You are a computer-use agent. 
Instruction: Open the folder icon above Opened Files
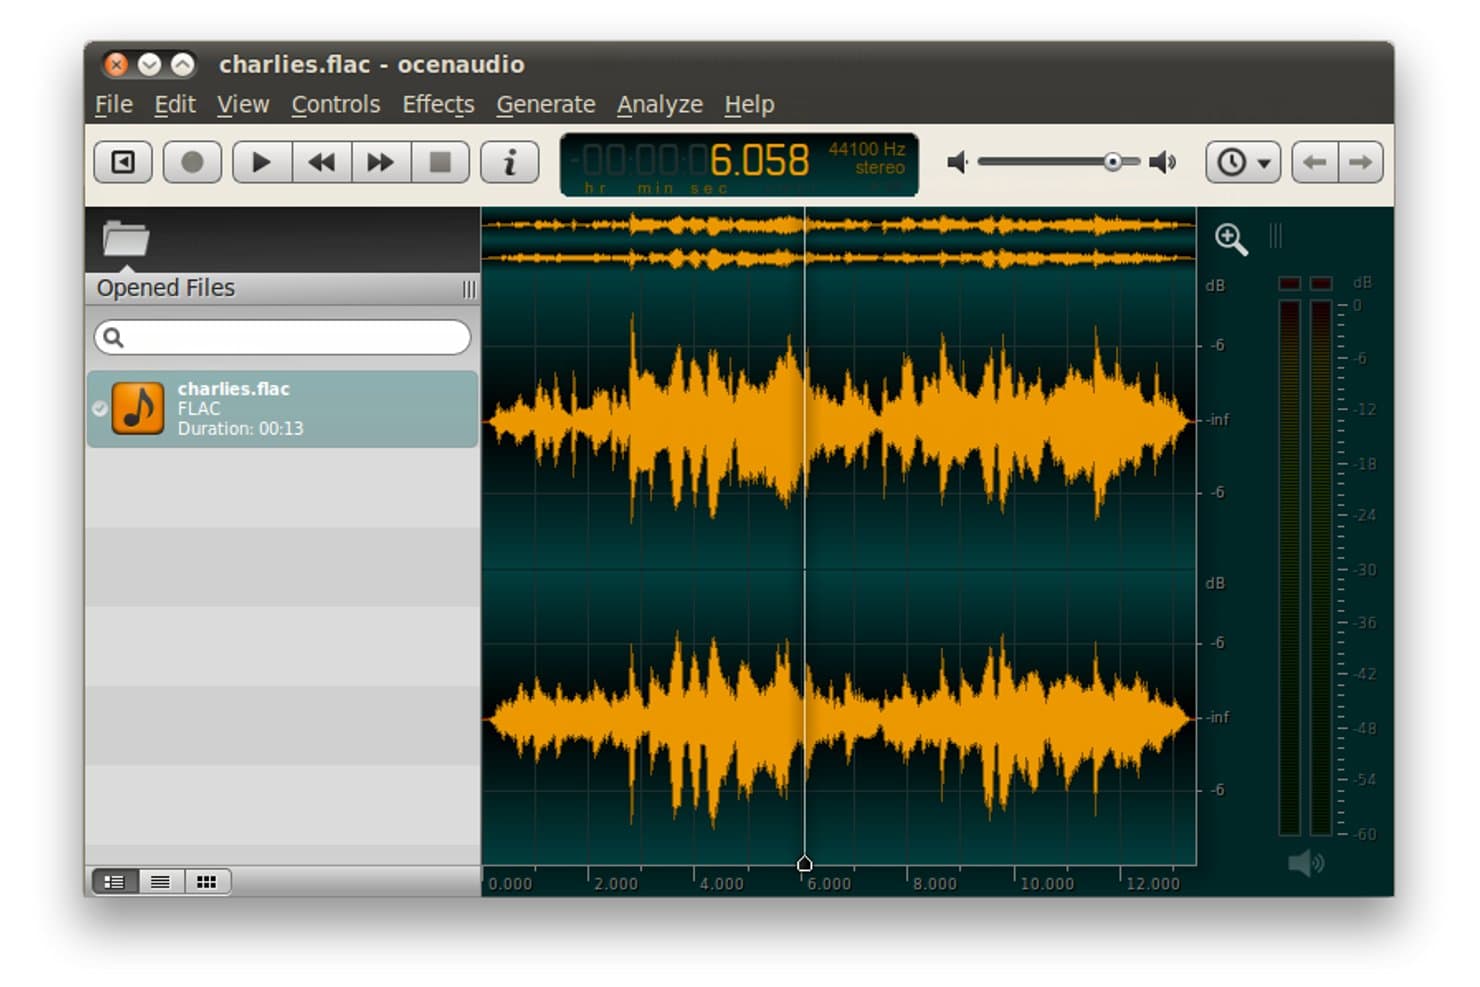[x=125, y=238]
